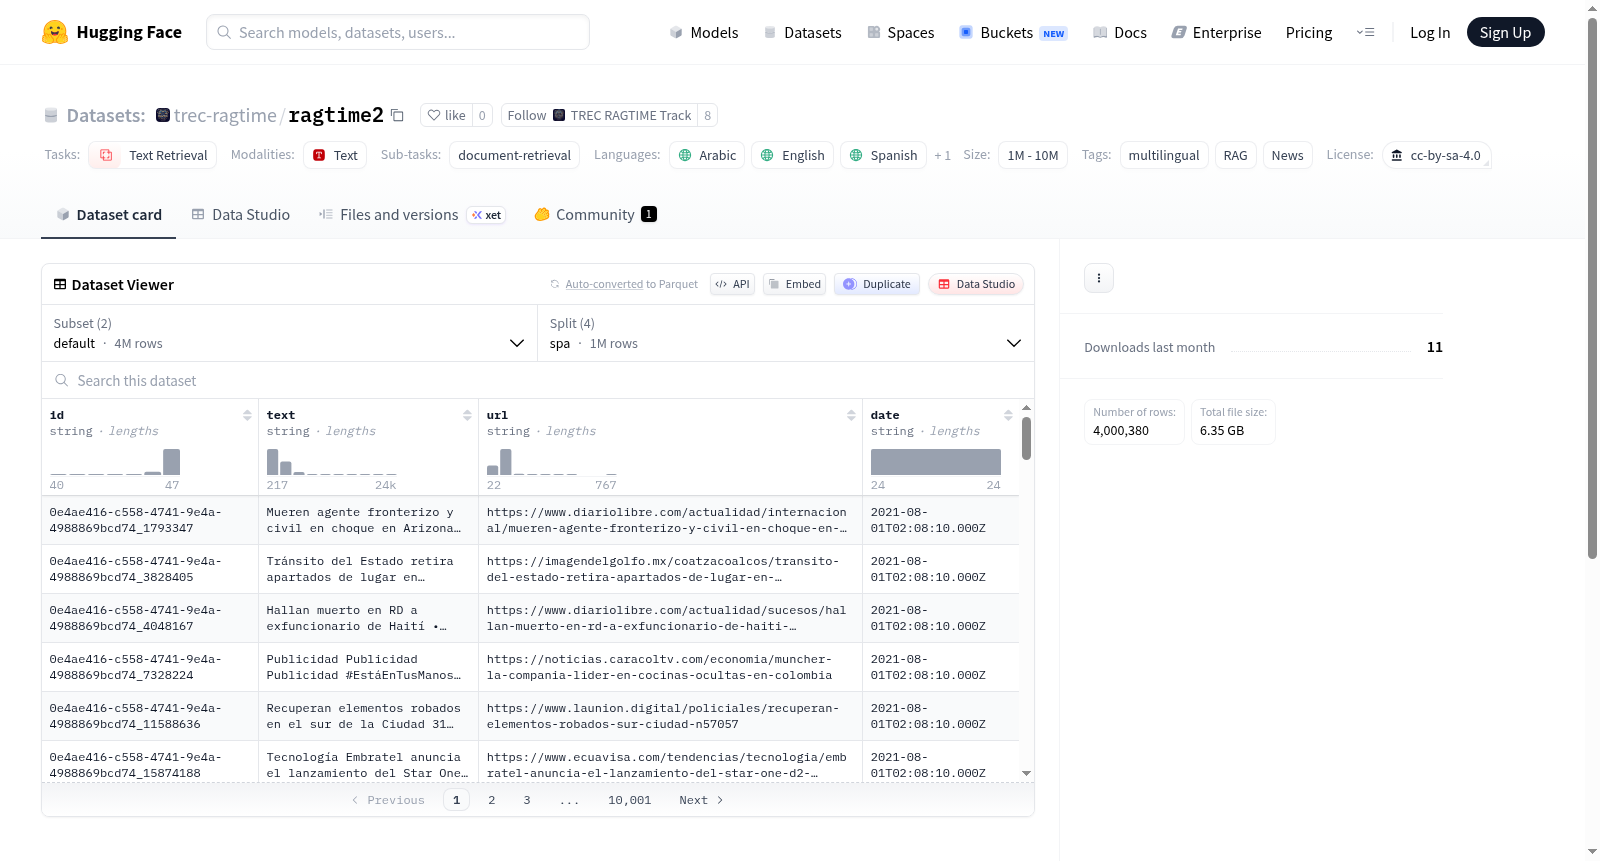The height and width of the screenshot is (861, 1600).
Task: Open Docs in the top navigation
Action: pyautogui.click(x=1120, y=32)
